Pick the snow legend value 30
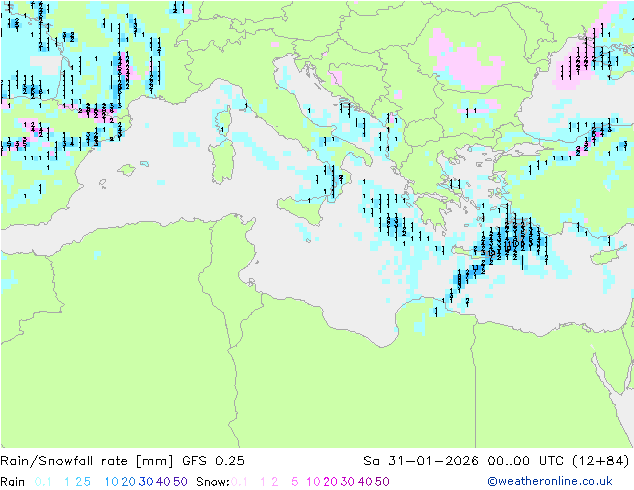634x490 pixels. [348, 482]
